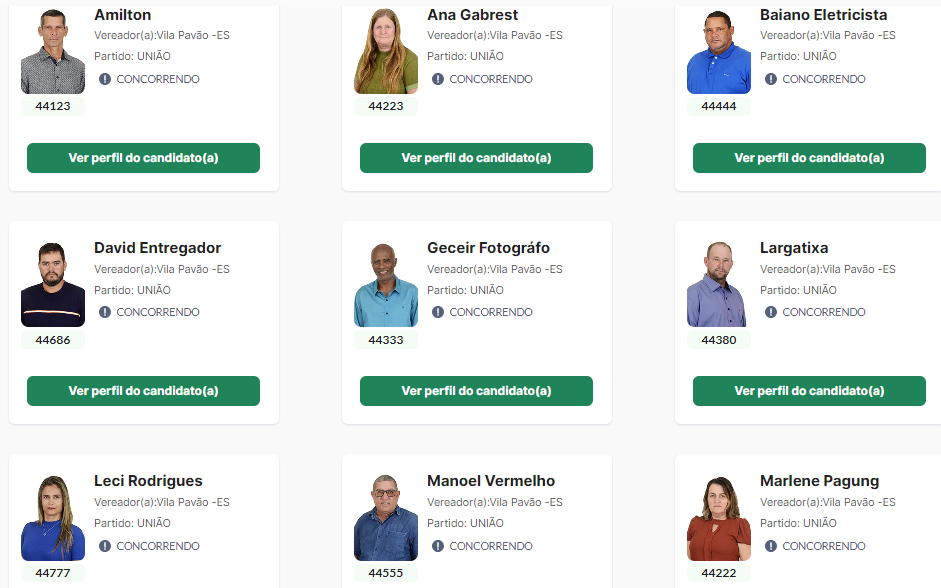
Task: Click Marlene Pagung's candidate photo
Action: coord(719,517)
